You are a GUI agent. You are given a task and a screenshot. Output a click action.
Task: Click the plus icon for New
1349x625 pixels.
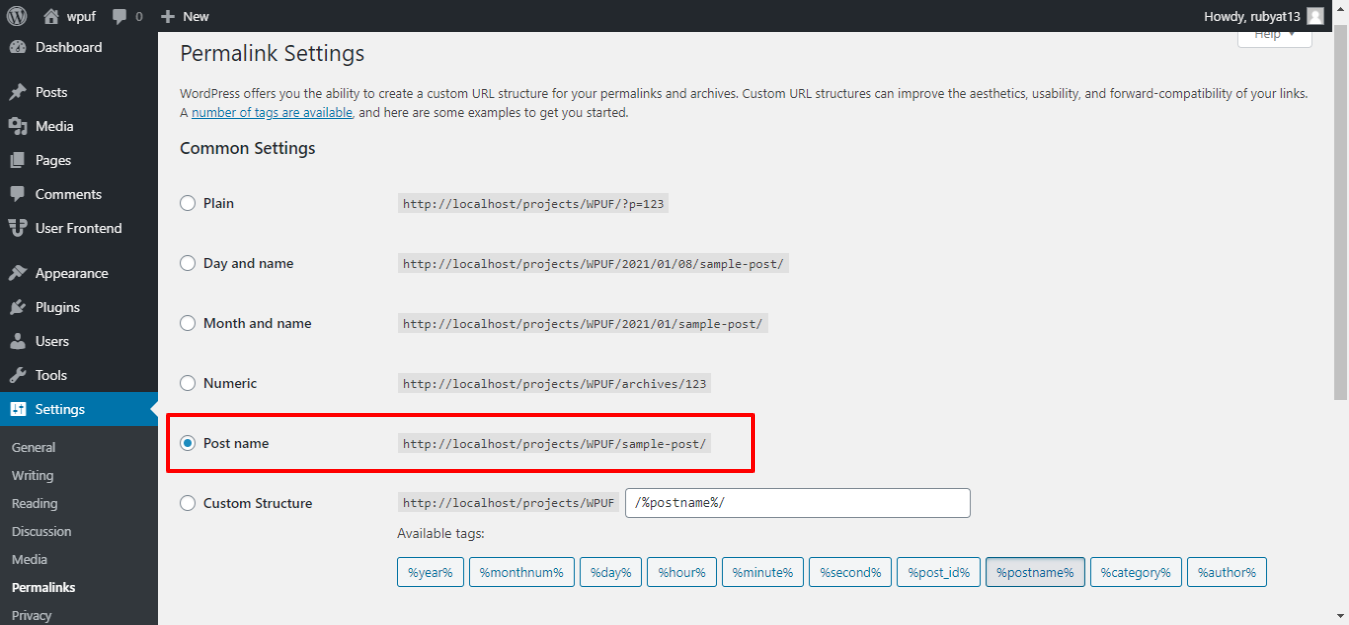coord(168,16)
